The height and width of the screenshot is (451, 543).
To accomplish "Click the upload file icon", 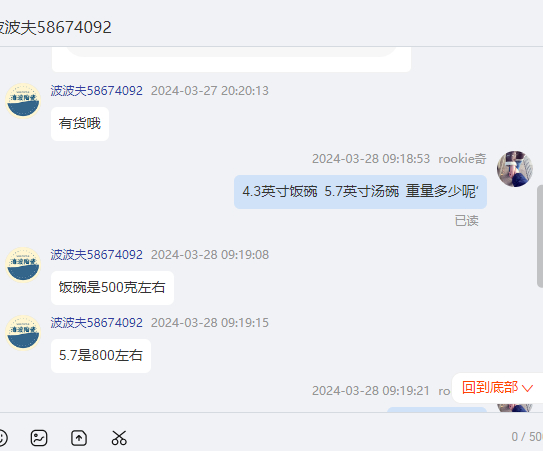I will click(x=79, y=438).
